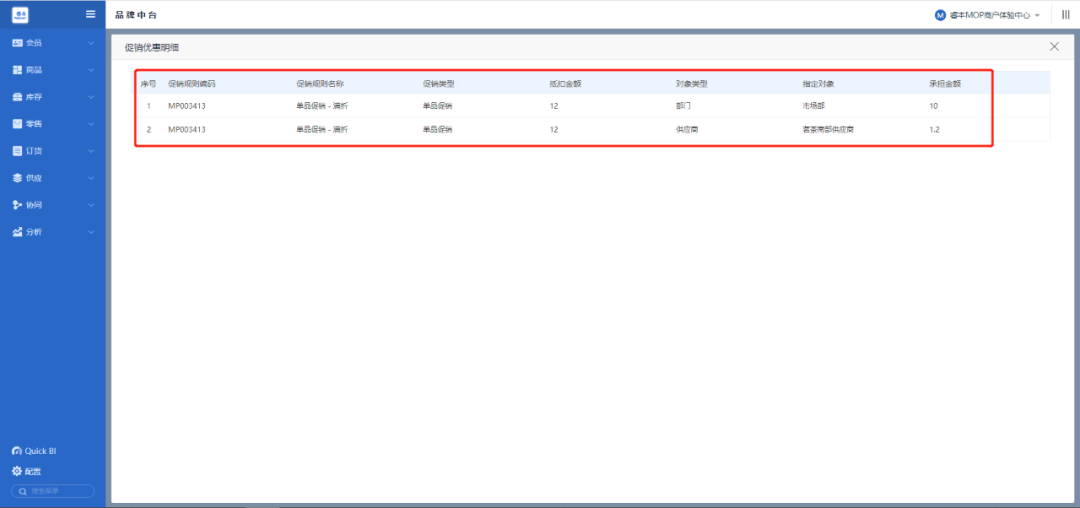This screenshot has height=508, width=1080.
Task: Click the 抵扣金额 column header
Action: click(565, 84)
